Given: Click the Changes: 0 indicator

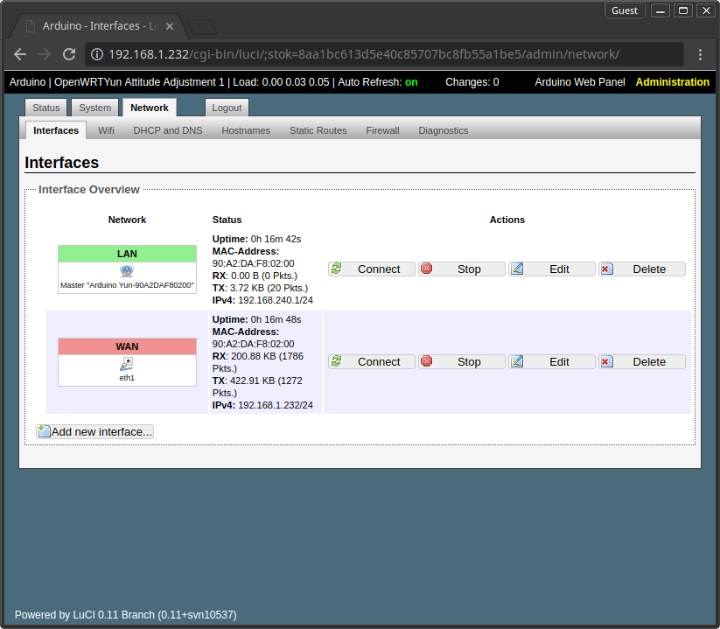Looking at the screenshot, I should pos(472,82).
